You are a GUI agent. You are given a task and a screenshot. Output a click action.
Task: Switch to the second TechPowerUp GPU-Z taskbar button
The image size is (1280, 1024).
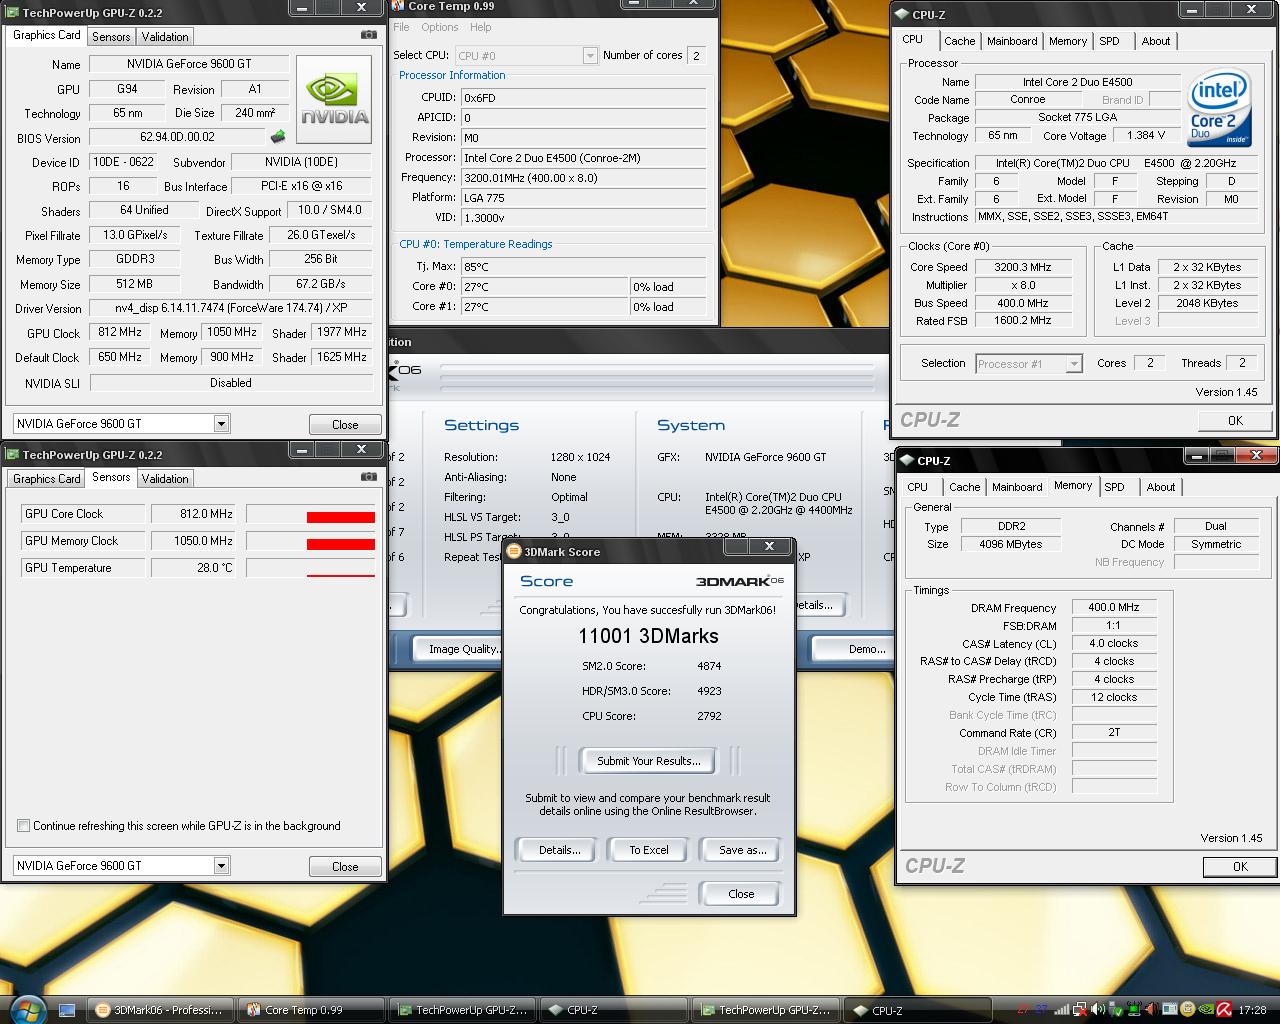click(765, 1010)
